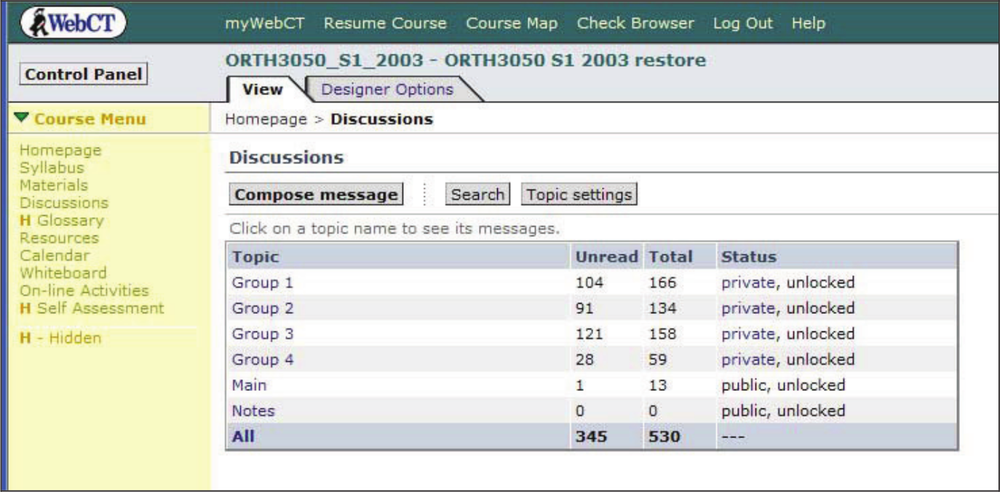
Task: Open Calendar in Course Menu
Action: point(54,256)
